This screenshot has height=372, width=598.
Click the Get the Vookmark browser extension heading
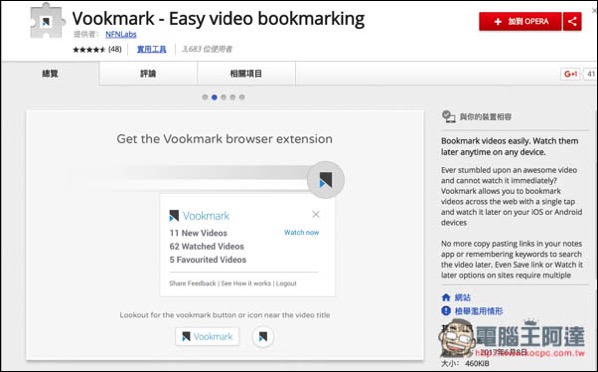[x=224, y=139]
